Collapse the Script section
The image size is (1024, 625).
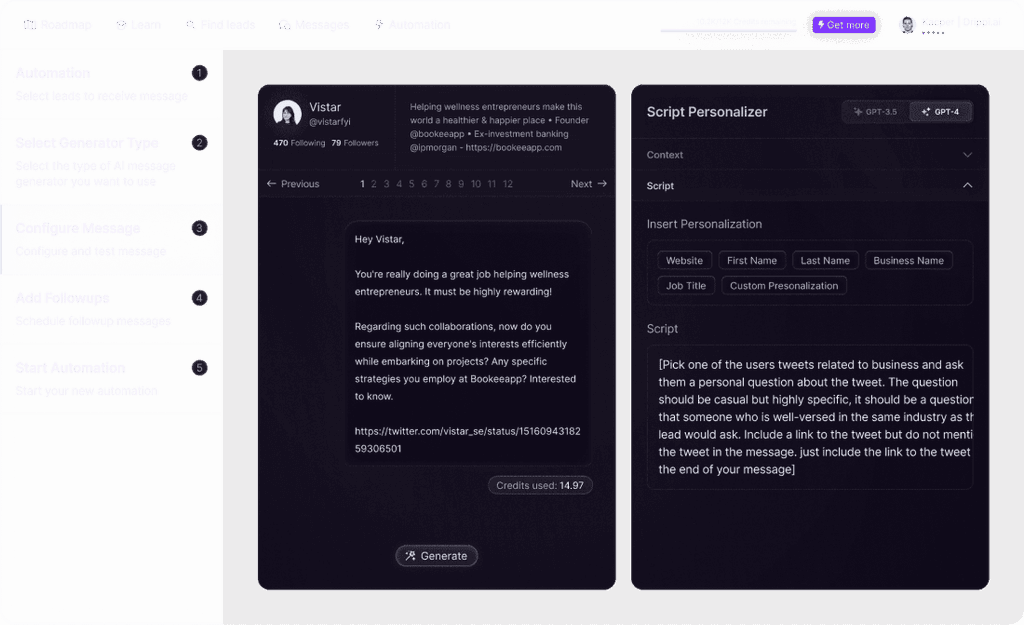point(808,186)
